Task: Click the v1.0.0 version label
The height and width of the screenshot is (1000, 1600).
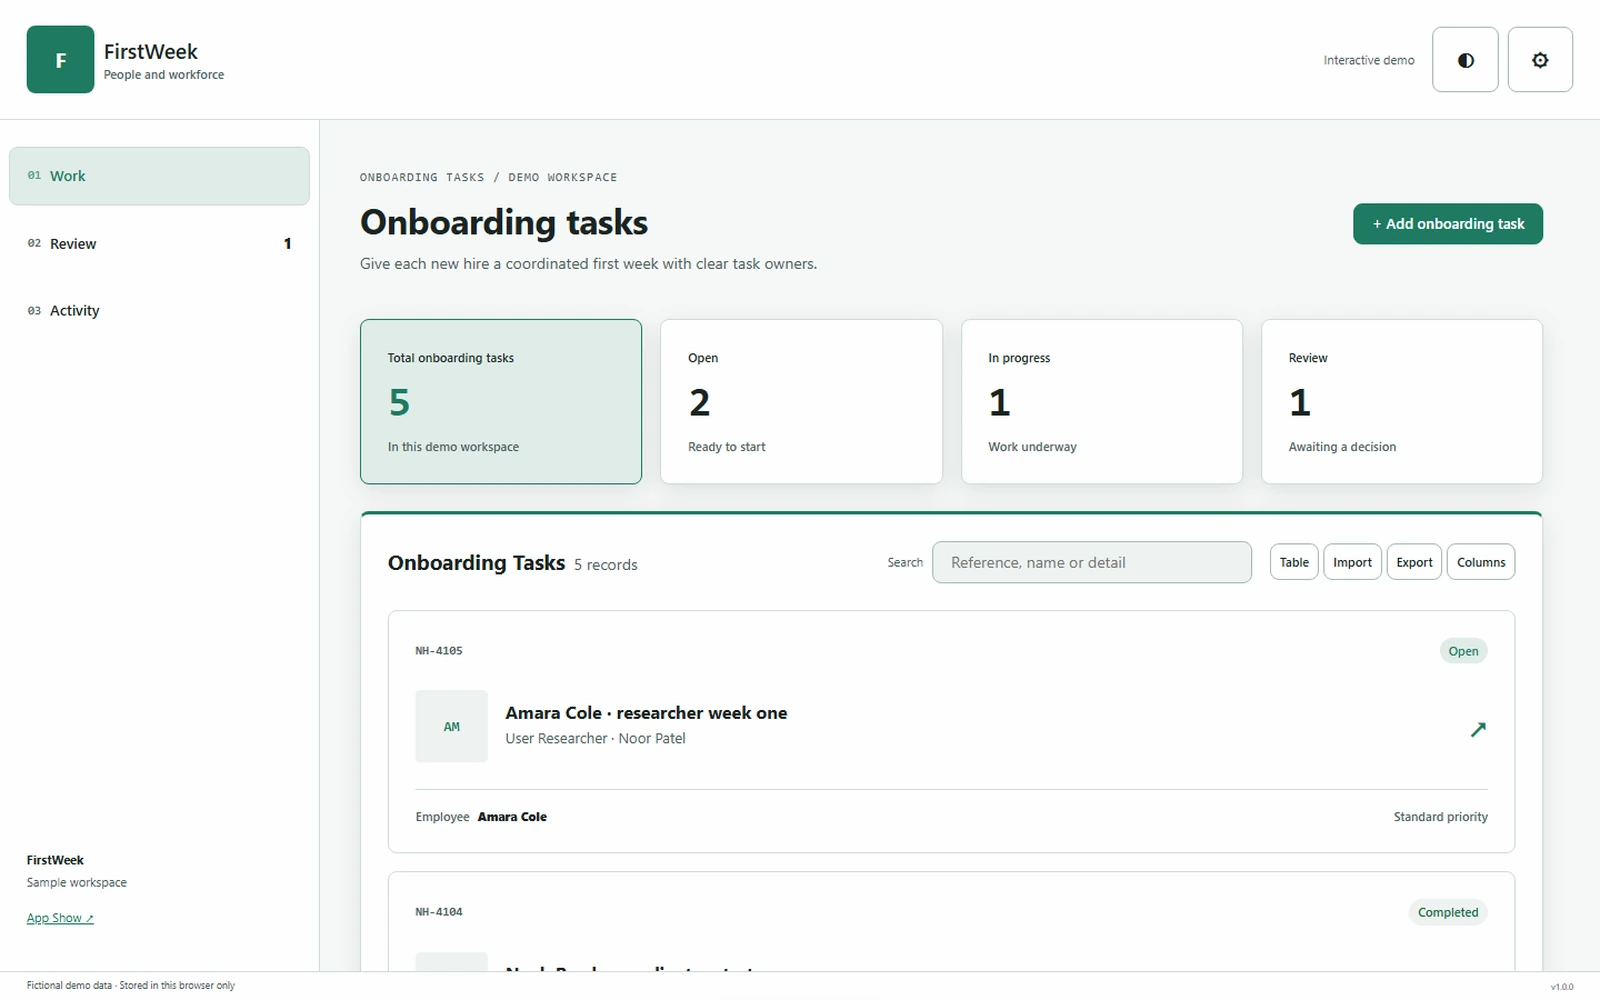Action: [x=1561, y=987]
